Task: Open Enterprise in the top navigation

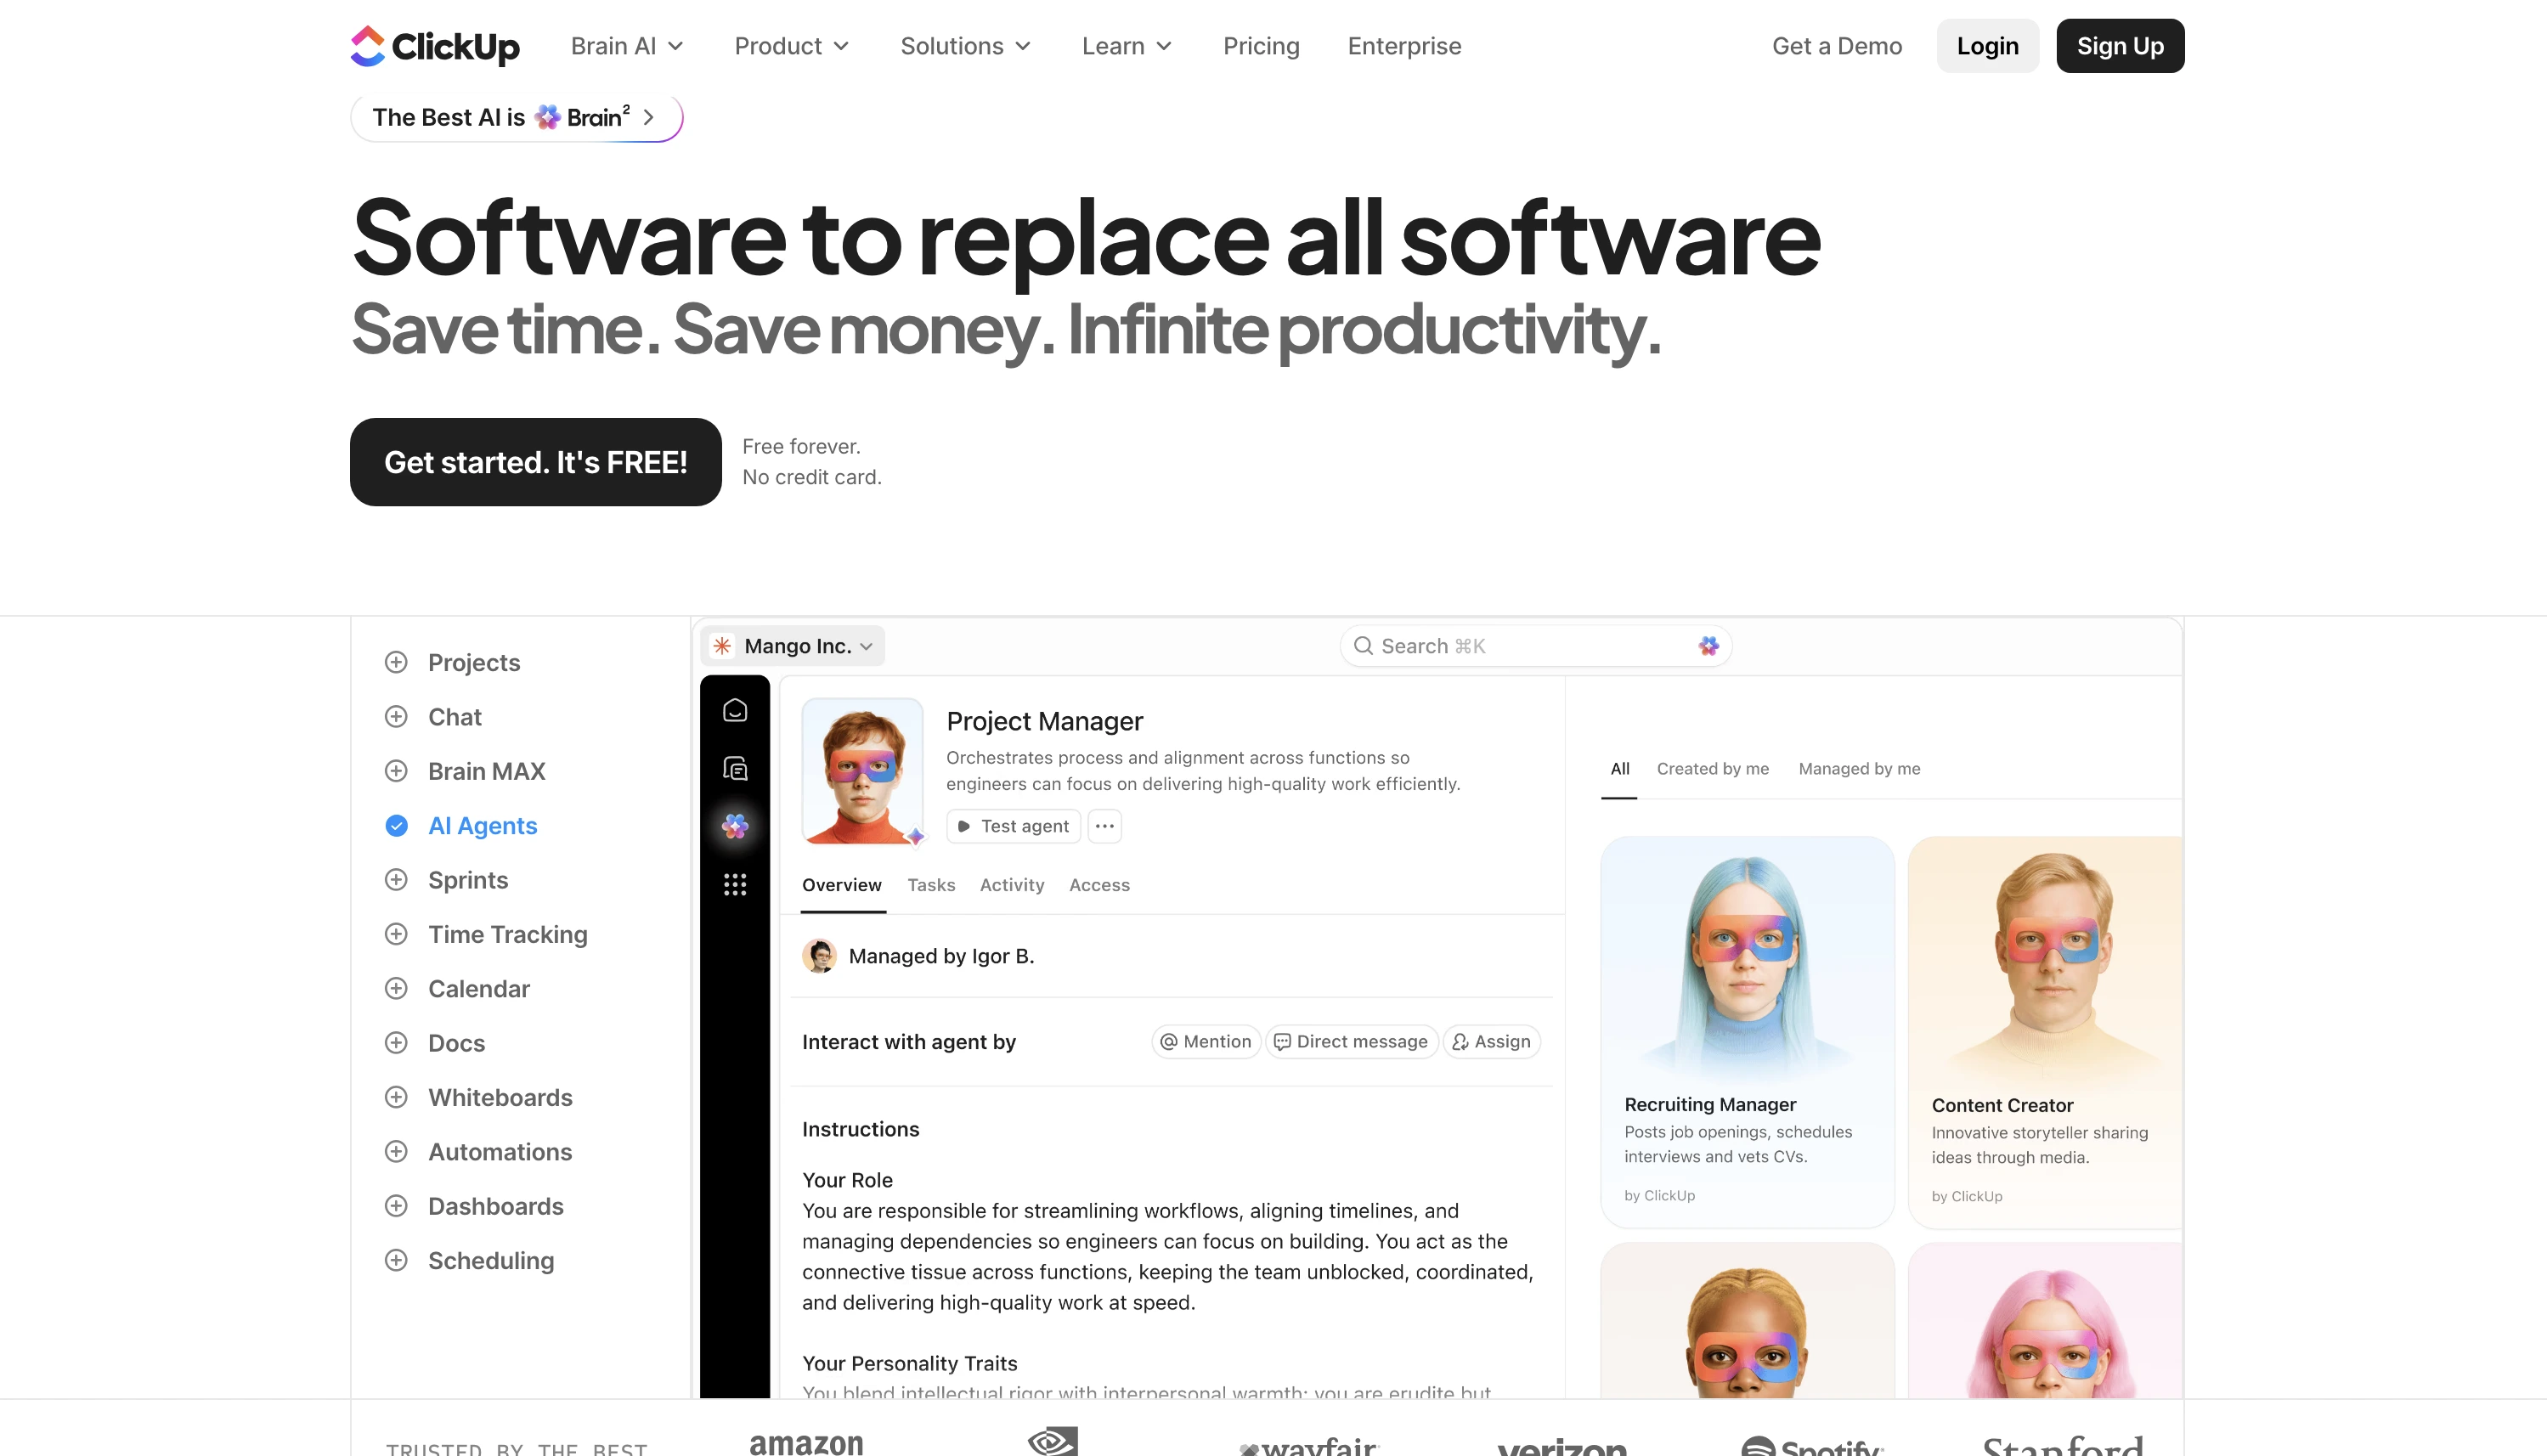Action: pos(1404,46)
